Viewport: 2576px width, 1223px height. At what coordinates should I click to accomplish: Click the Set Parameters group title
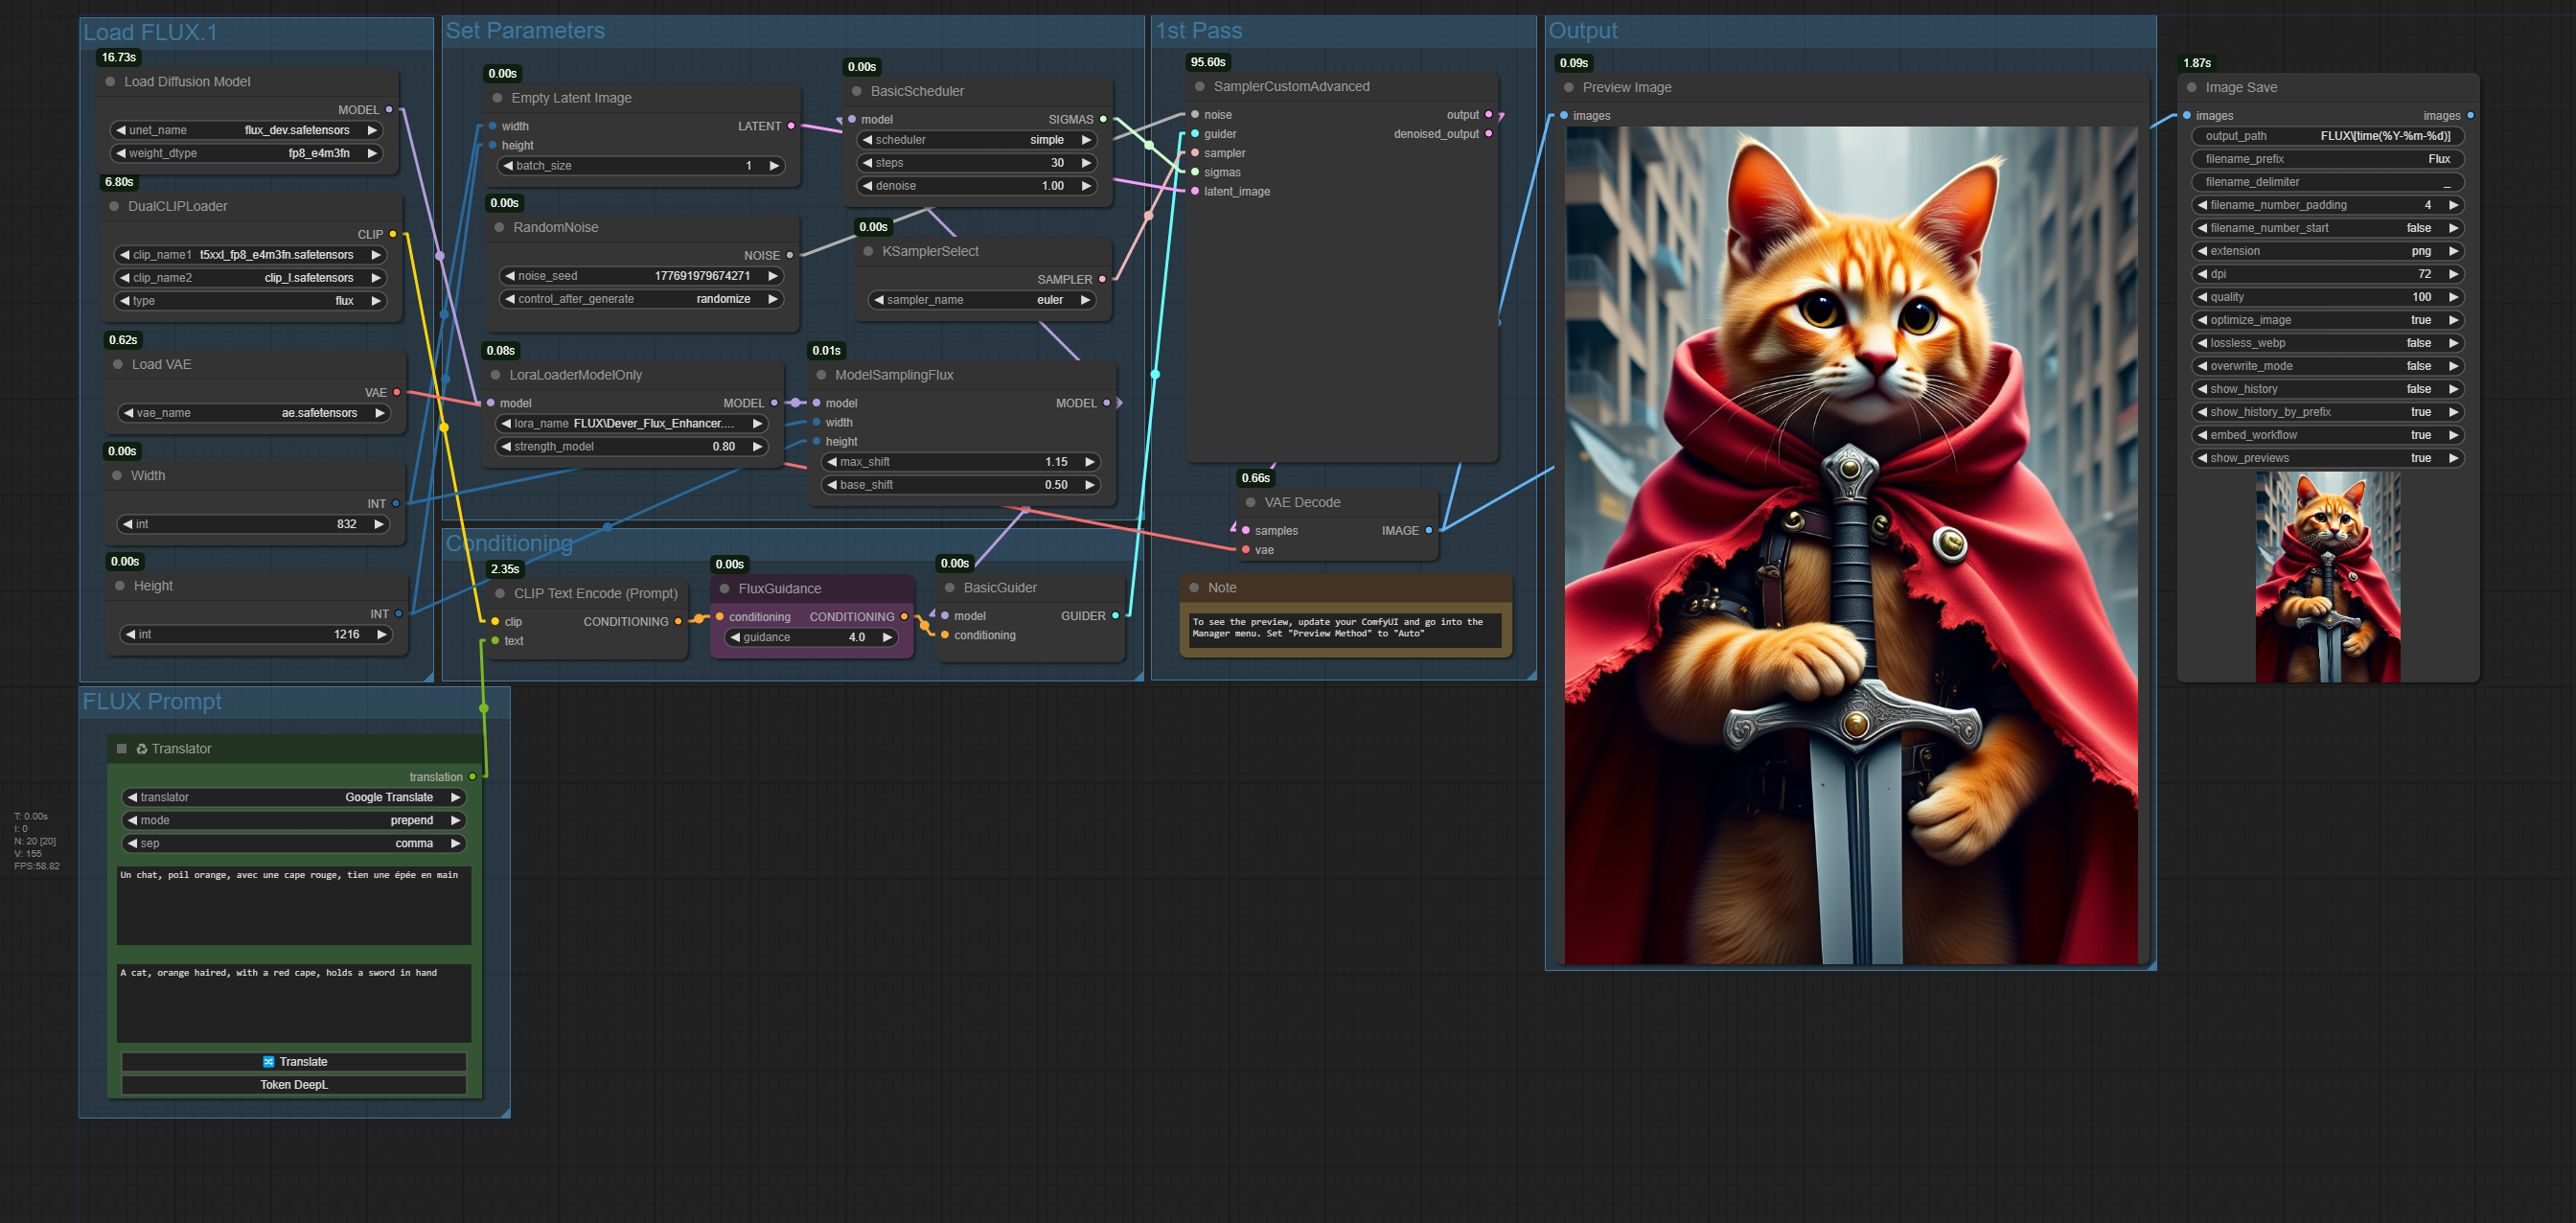click(x=525, y=31)
